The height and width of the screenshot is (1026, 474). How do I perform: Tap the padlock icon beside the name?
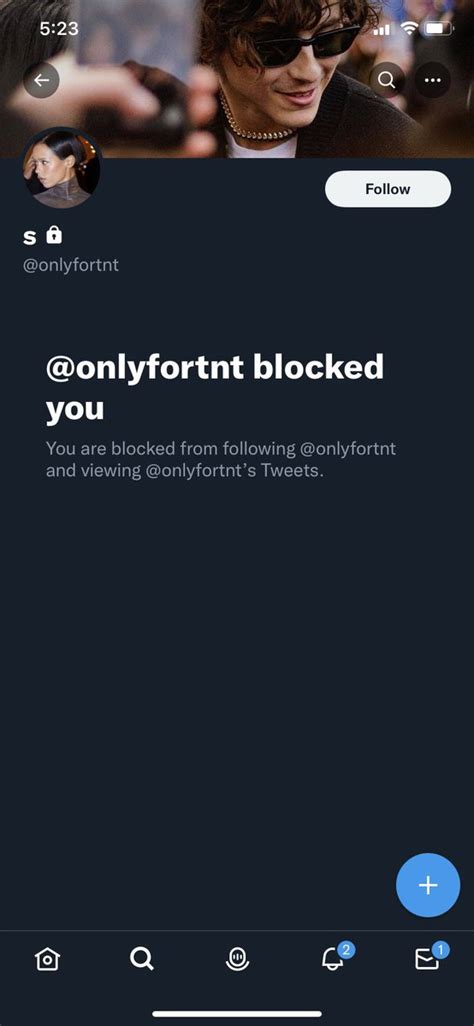[54, 235]
